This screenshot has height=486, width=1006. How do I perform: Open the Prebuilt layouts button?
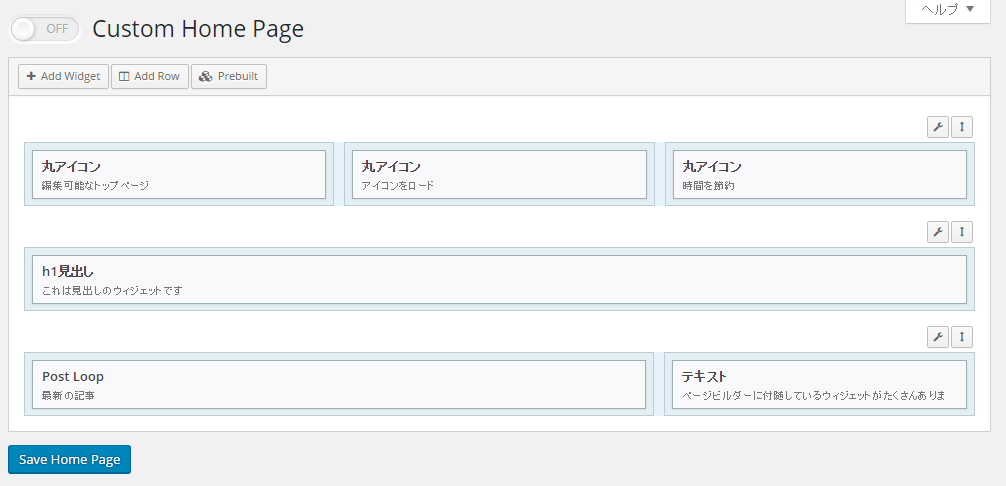(229, 76)
